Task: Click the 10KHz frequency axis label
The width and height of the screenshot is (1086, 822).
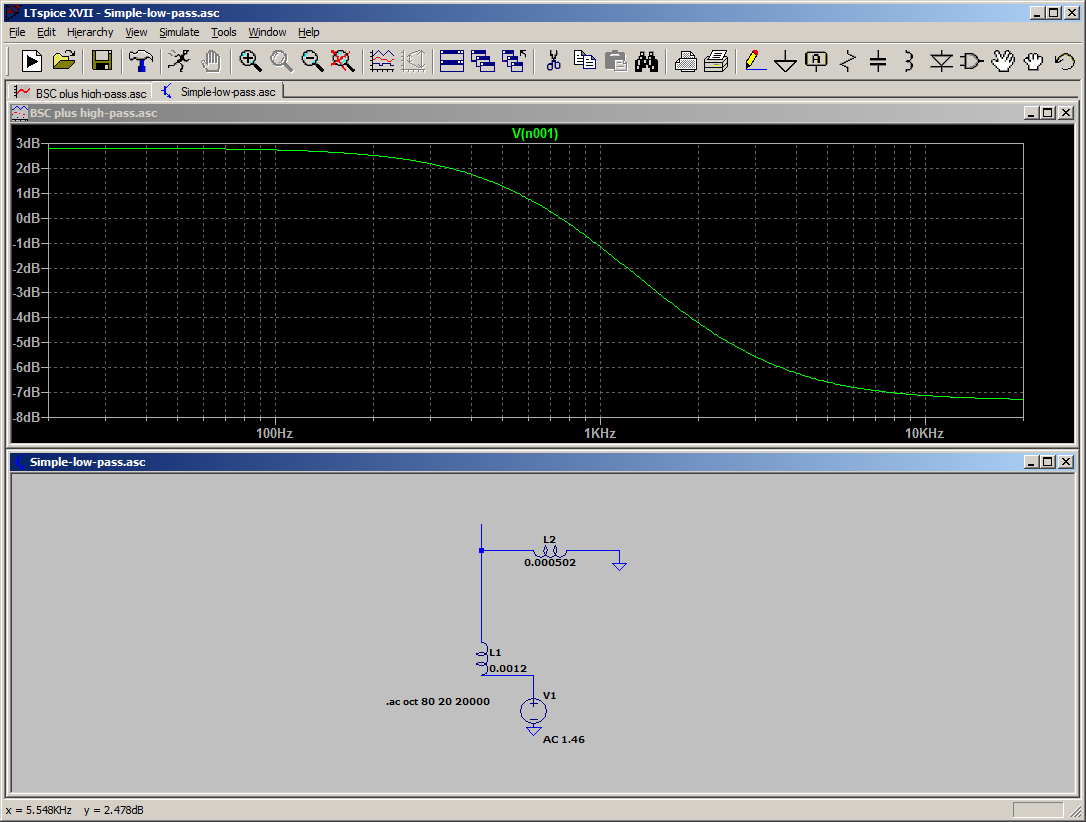Action: pyautogui.click(x=925, y=434)
